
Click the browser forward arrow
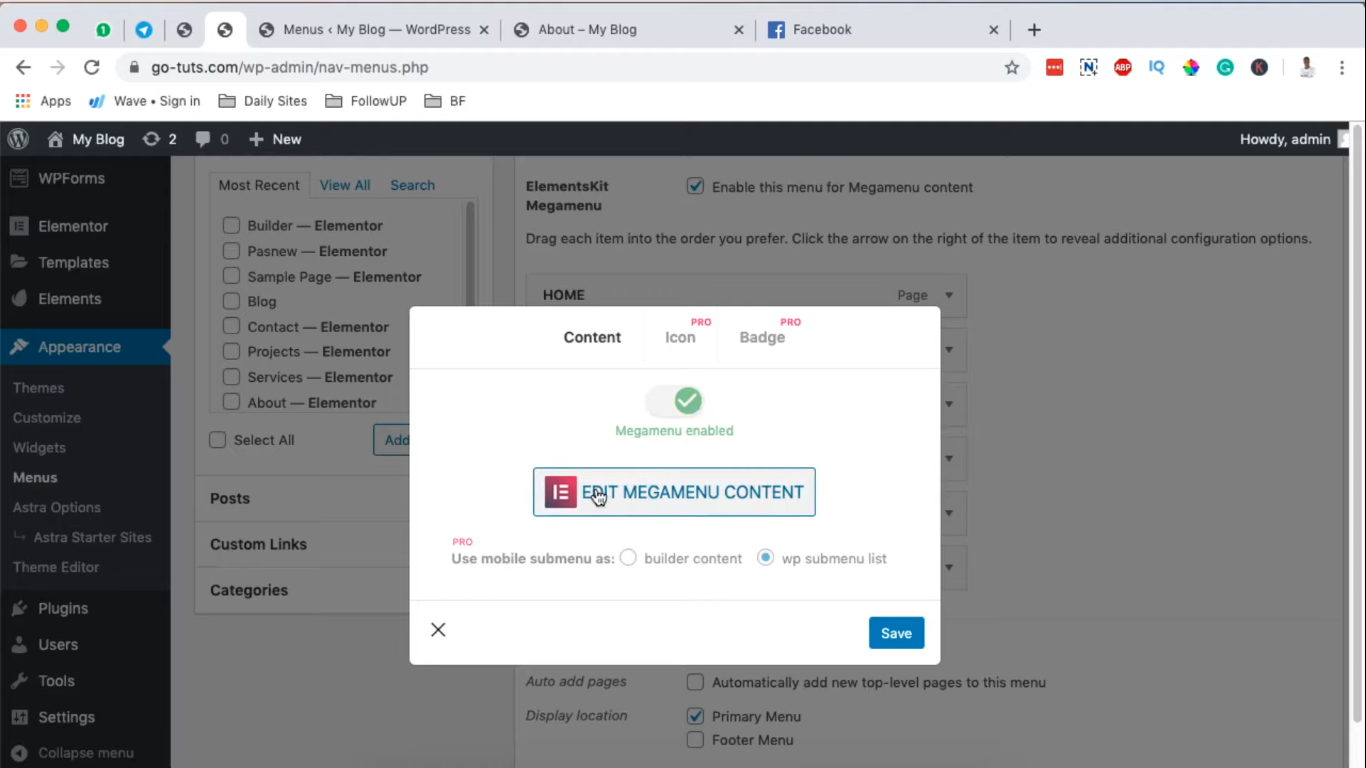pos(58,67)
